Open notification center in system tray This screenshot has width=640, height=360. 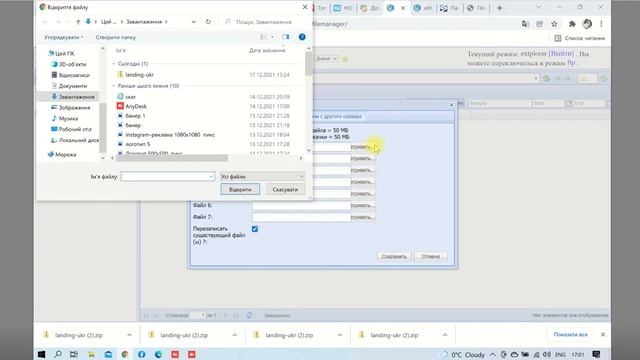(596, 354)
